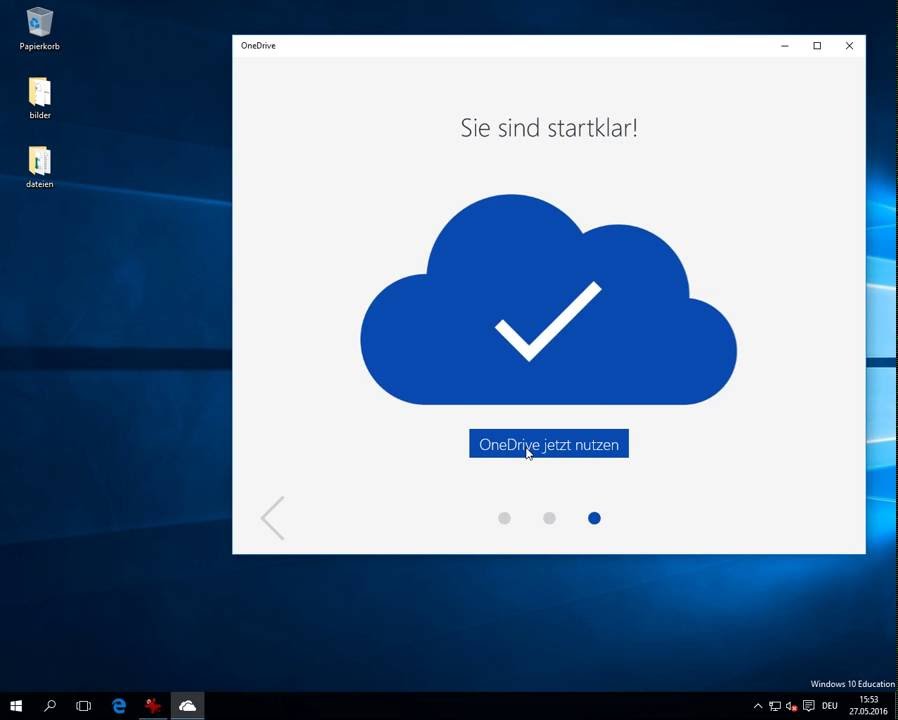Go back using the left arrow chevron
Image resolution: width=898 pixels, height=720 pixels.
pyautogui.click(x=273, y=518)
